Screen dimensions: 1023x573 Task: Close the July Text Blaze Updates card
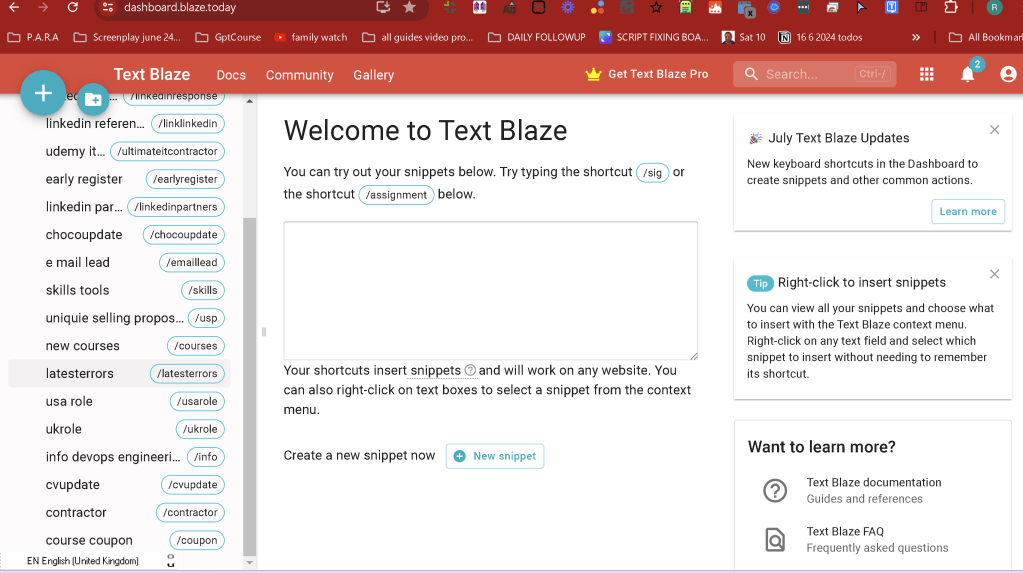click(994, 130)
